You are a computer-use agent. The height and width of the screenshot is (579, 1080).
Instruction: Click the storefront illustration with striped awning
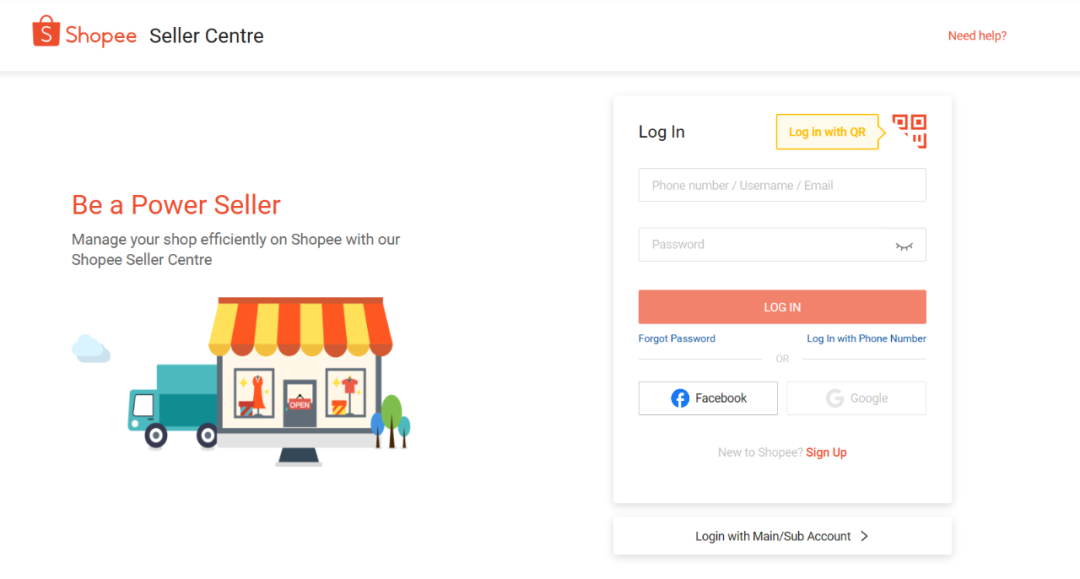[301, 381]
